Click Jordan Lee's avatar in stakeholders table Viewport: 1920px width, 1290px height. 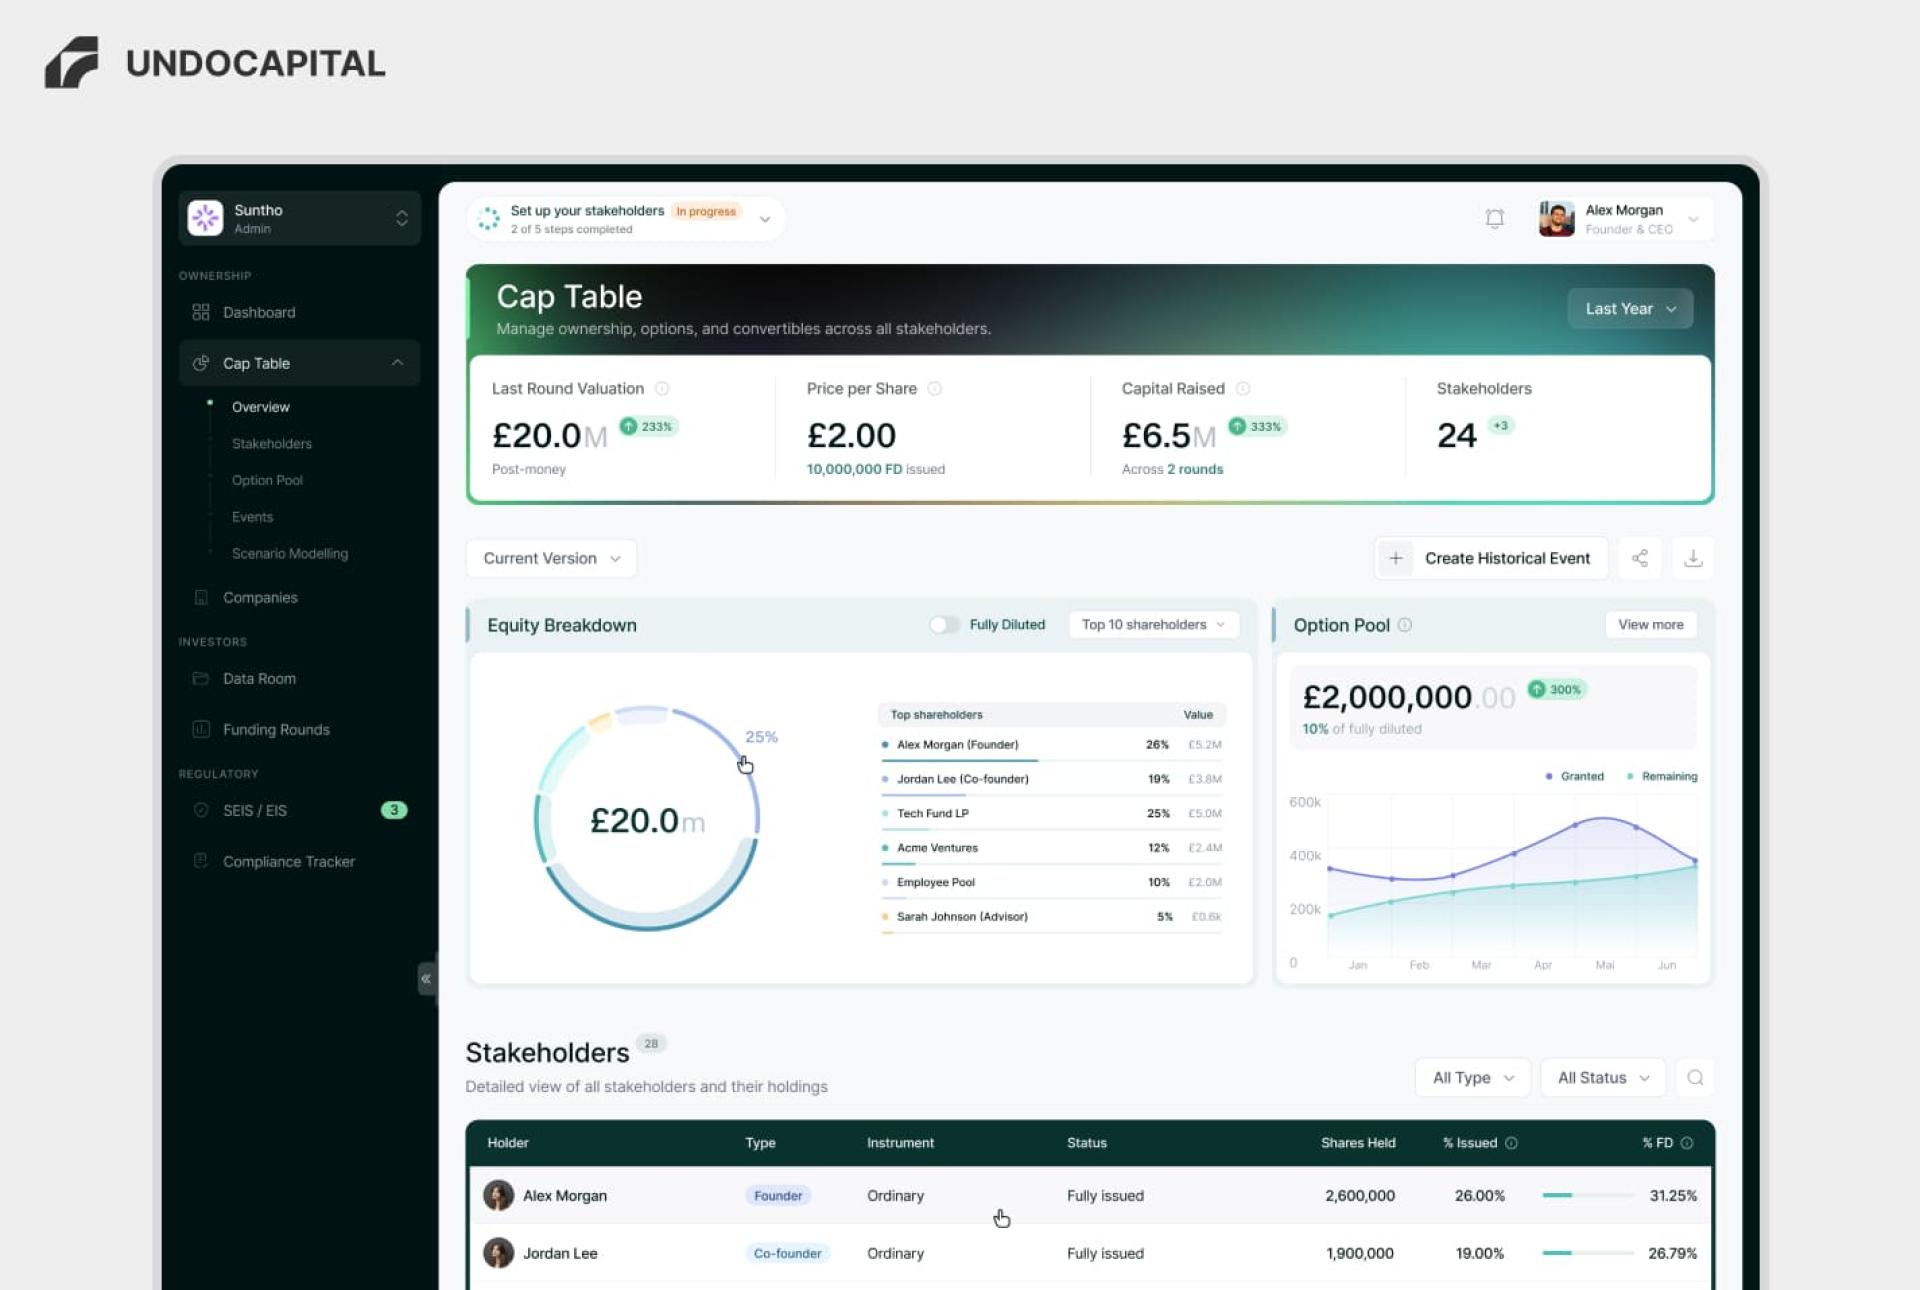498,1253
